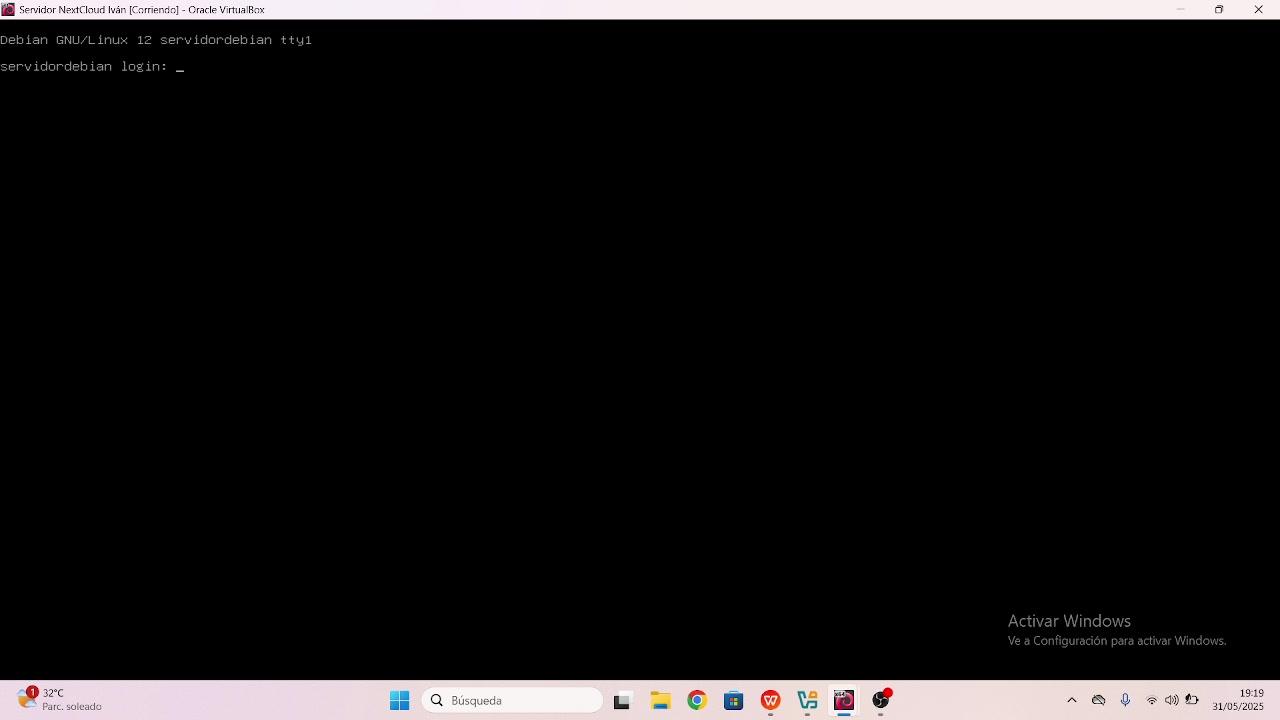
Task: Open the Wi-Fi network tray icon
Action: click(x=1151, y=700)
